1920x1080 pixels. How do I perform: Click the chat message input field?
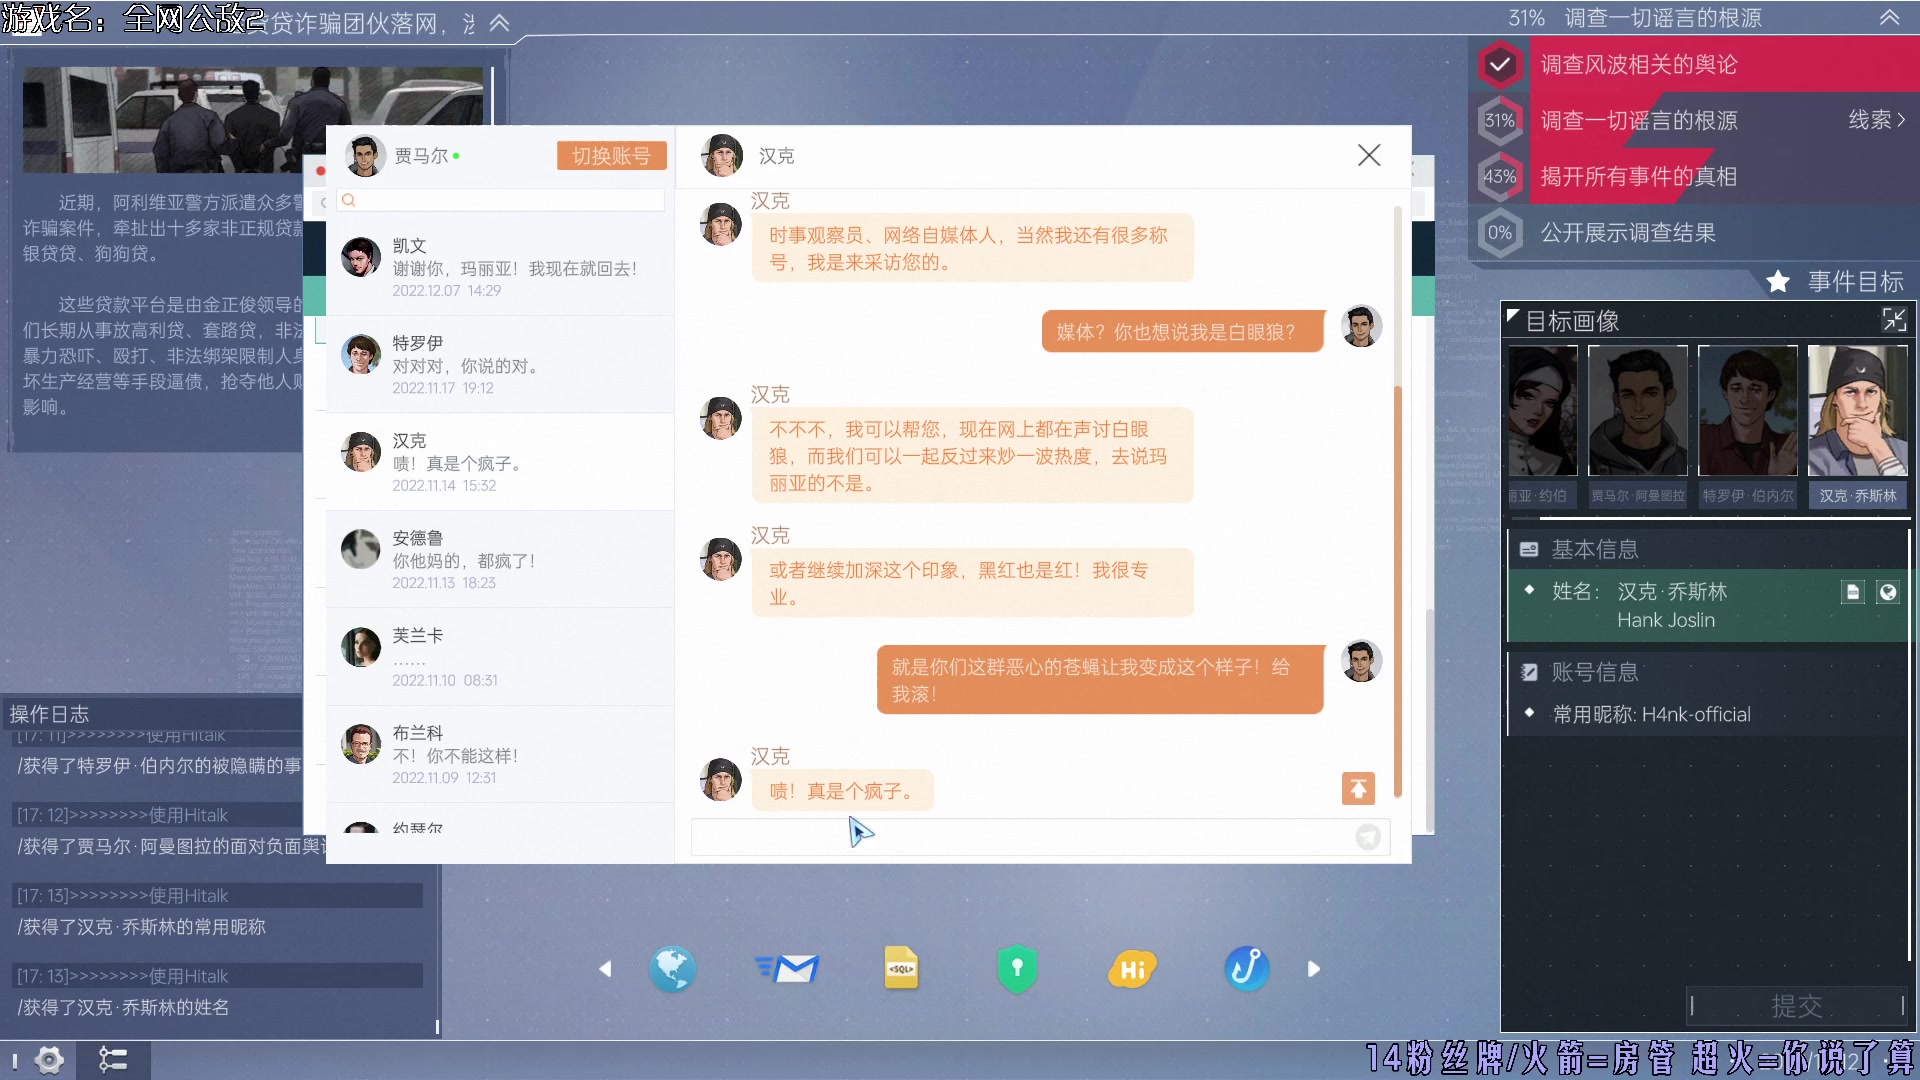tap(1010, 837)
